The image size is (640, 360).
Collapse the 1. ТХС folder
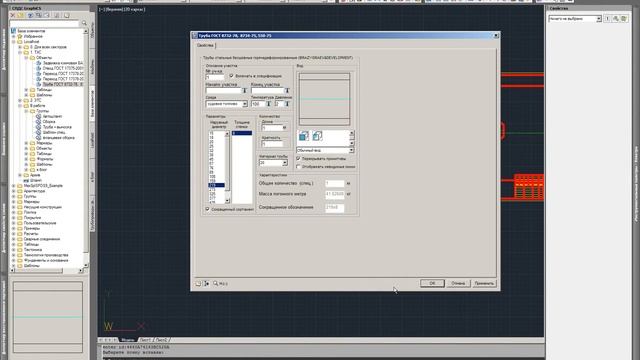20,52
